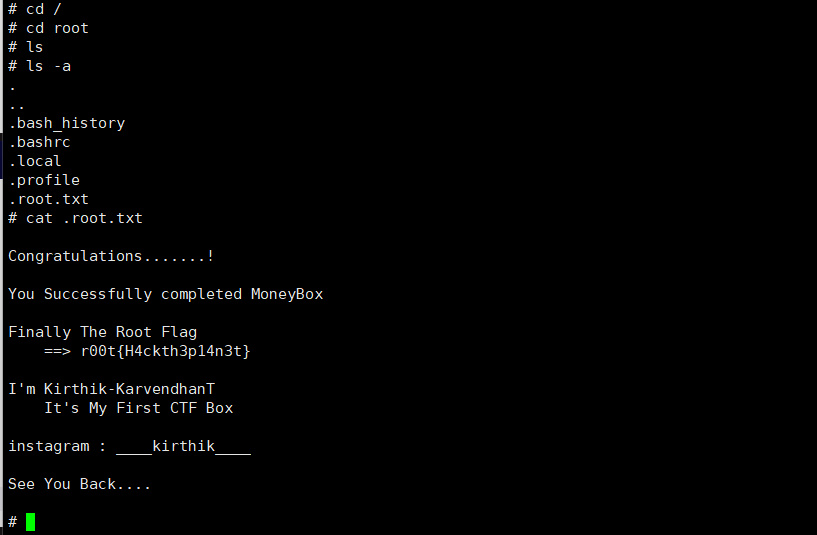Click the ____kirthik____ instagram handle
This screenshot has width=817, height=535.
[x=184, y=446]
